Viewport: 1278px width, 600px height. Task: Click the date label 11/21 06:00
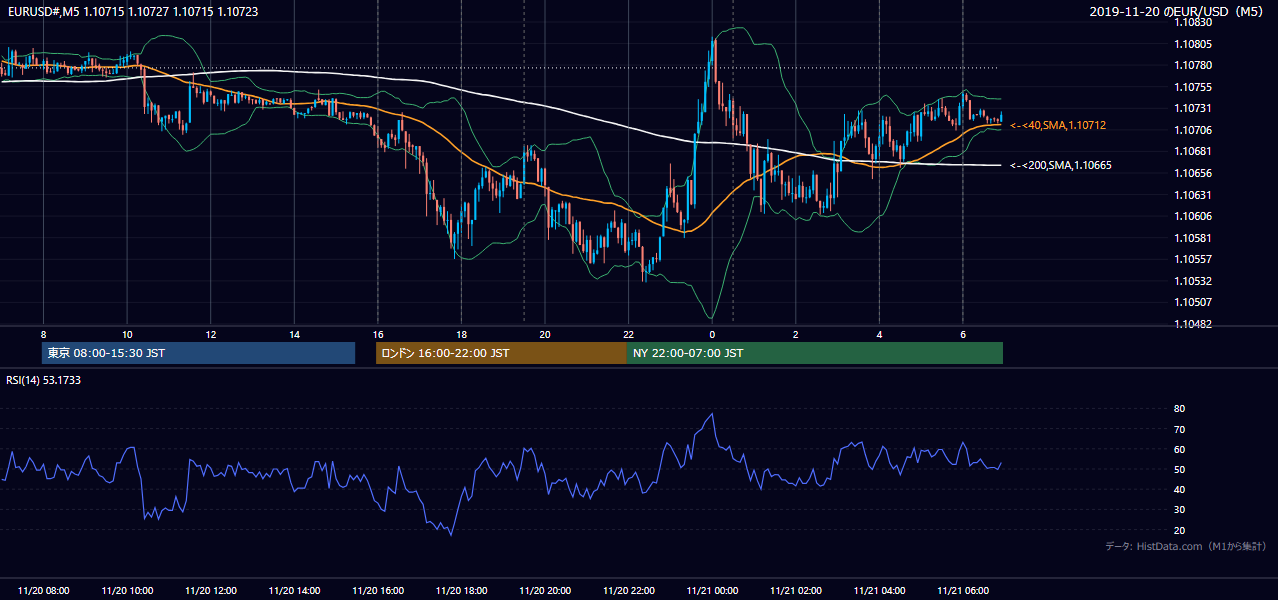962,591
